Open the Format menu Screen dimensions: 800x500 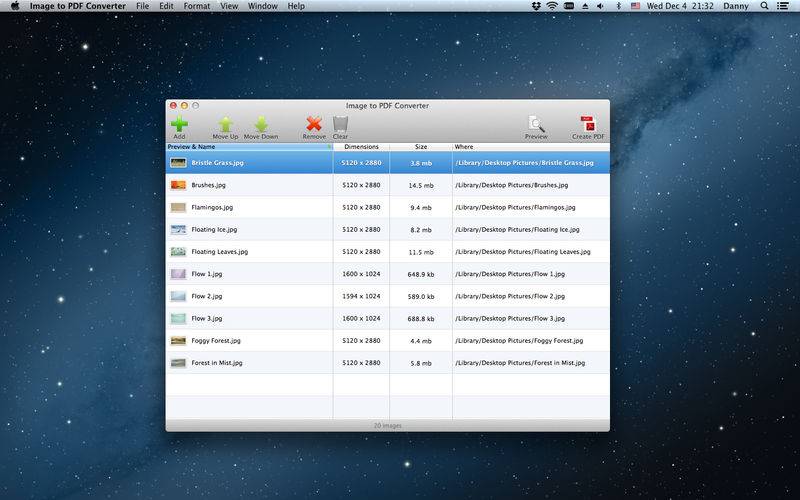pos(196,6)
